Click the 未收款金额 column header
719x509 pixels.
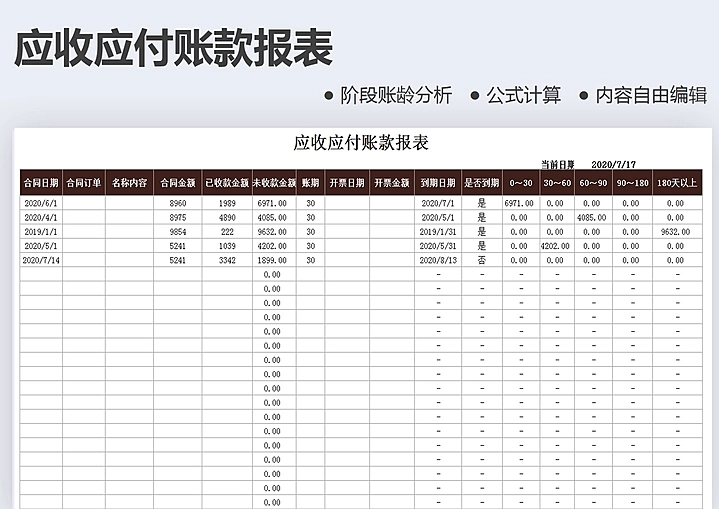click(273, 183)
